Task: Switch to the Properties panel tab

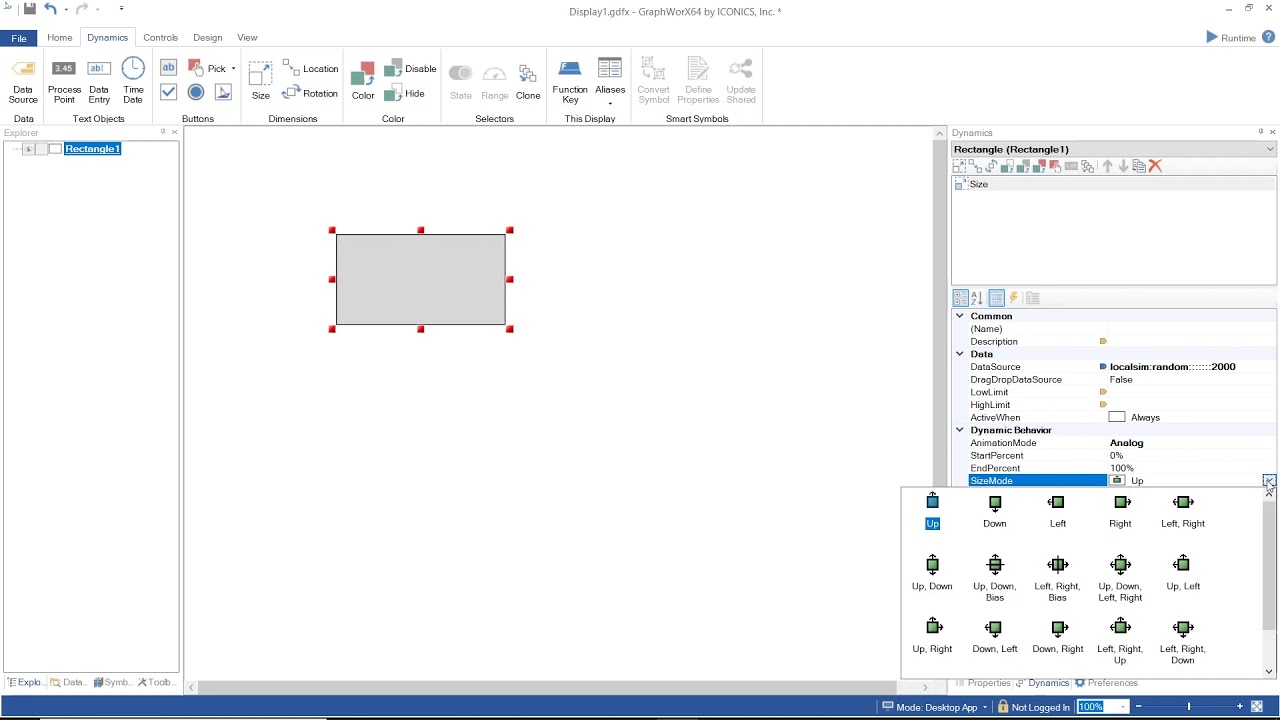Action: 983,683
